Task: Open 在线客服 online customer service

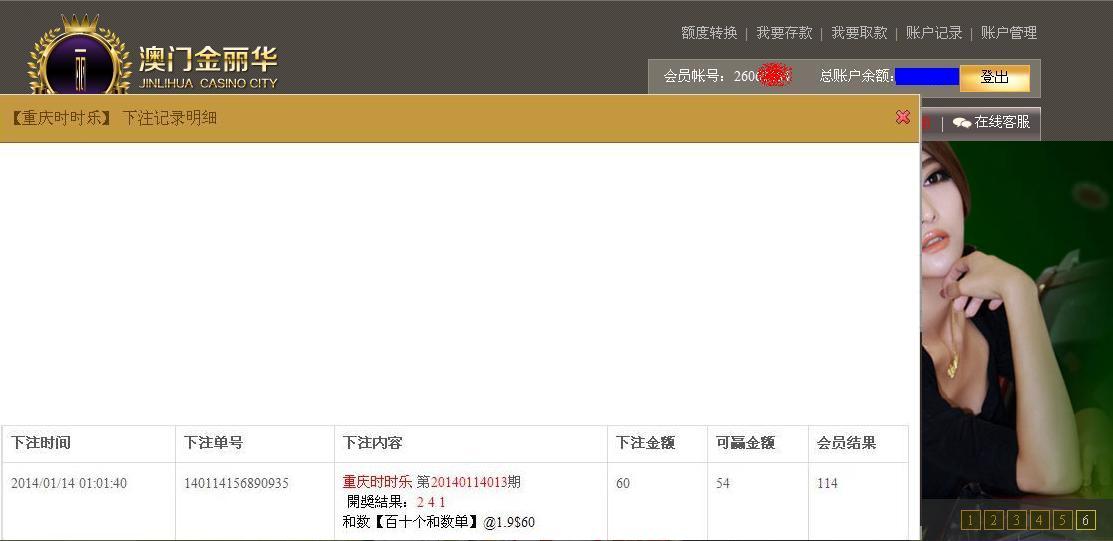Action: point(1002,122)
